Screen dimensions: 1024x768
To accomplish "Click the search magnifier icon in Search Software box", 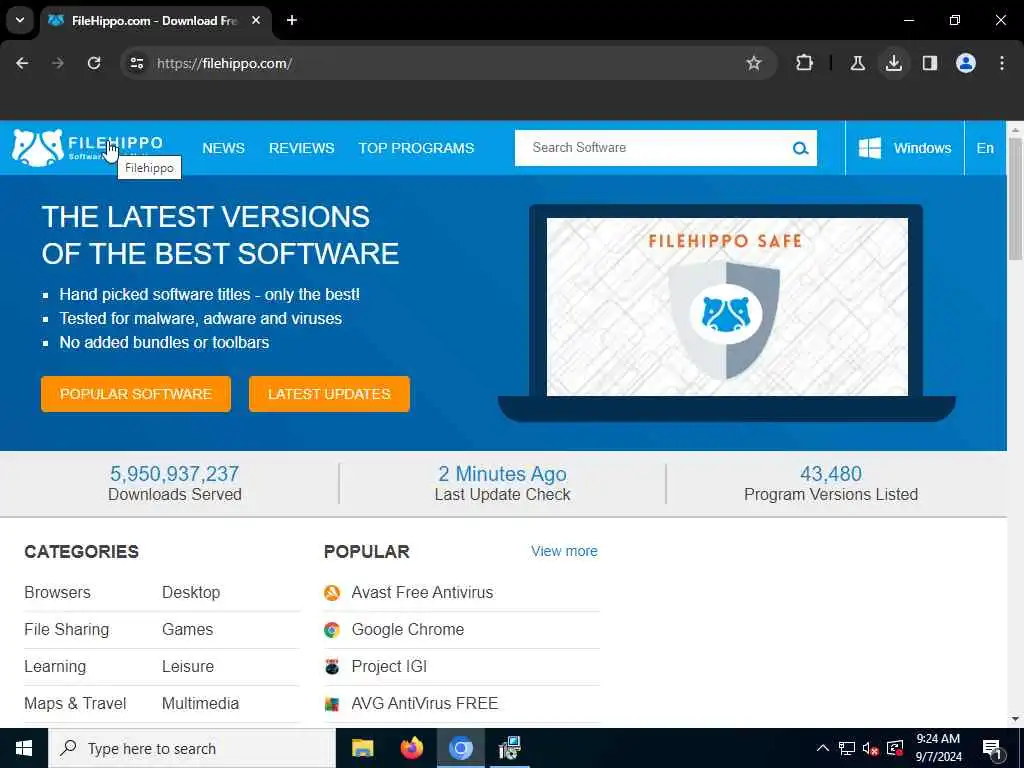I will 800,148.
